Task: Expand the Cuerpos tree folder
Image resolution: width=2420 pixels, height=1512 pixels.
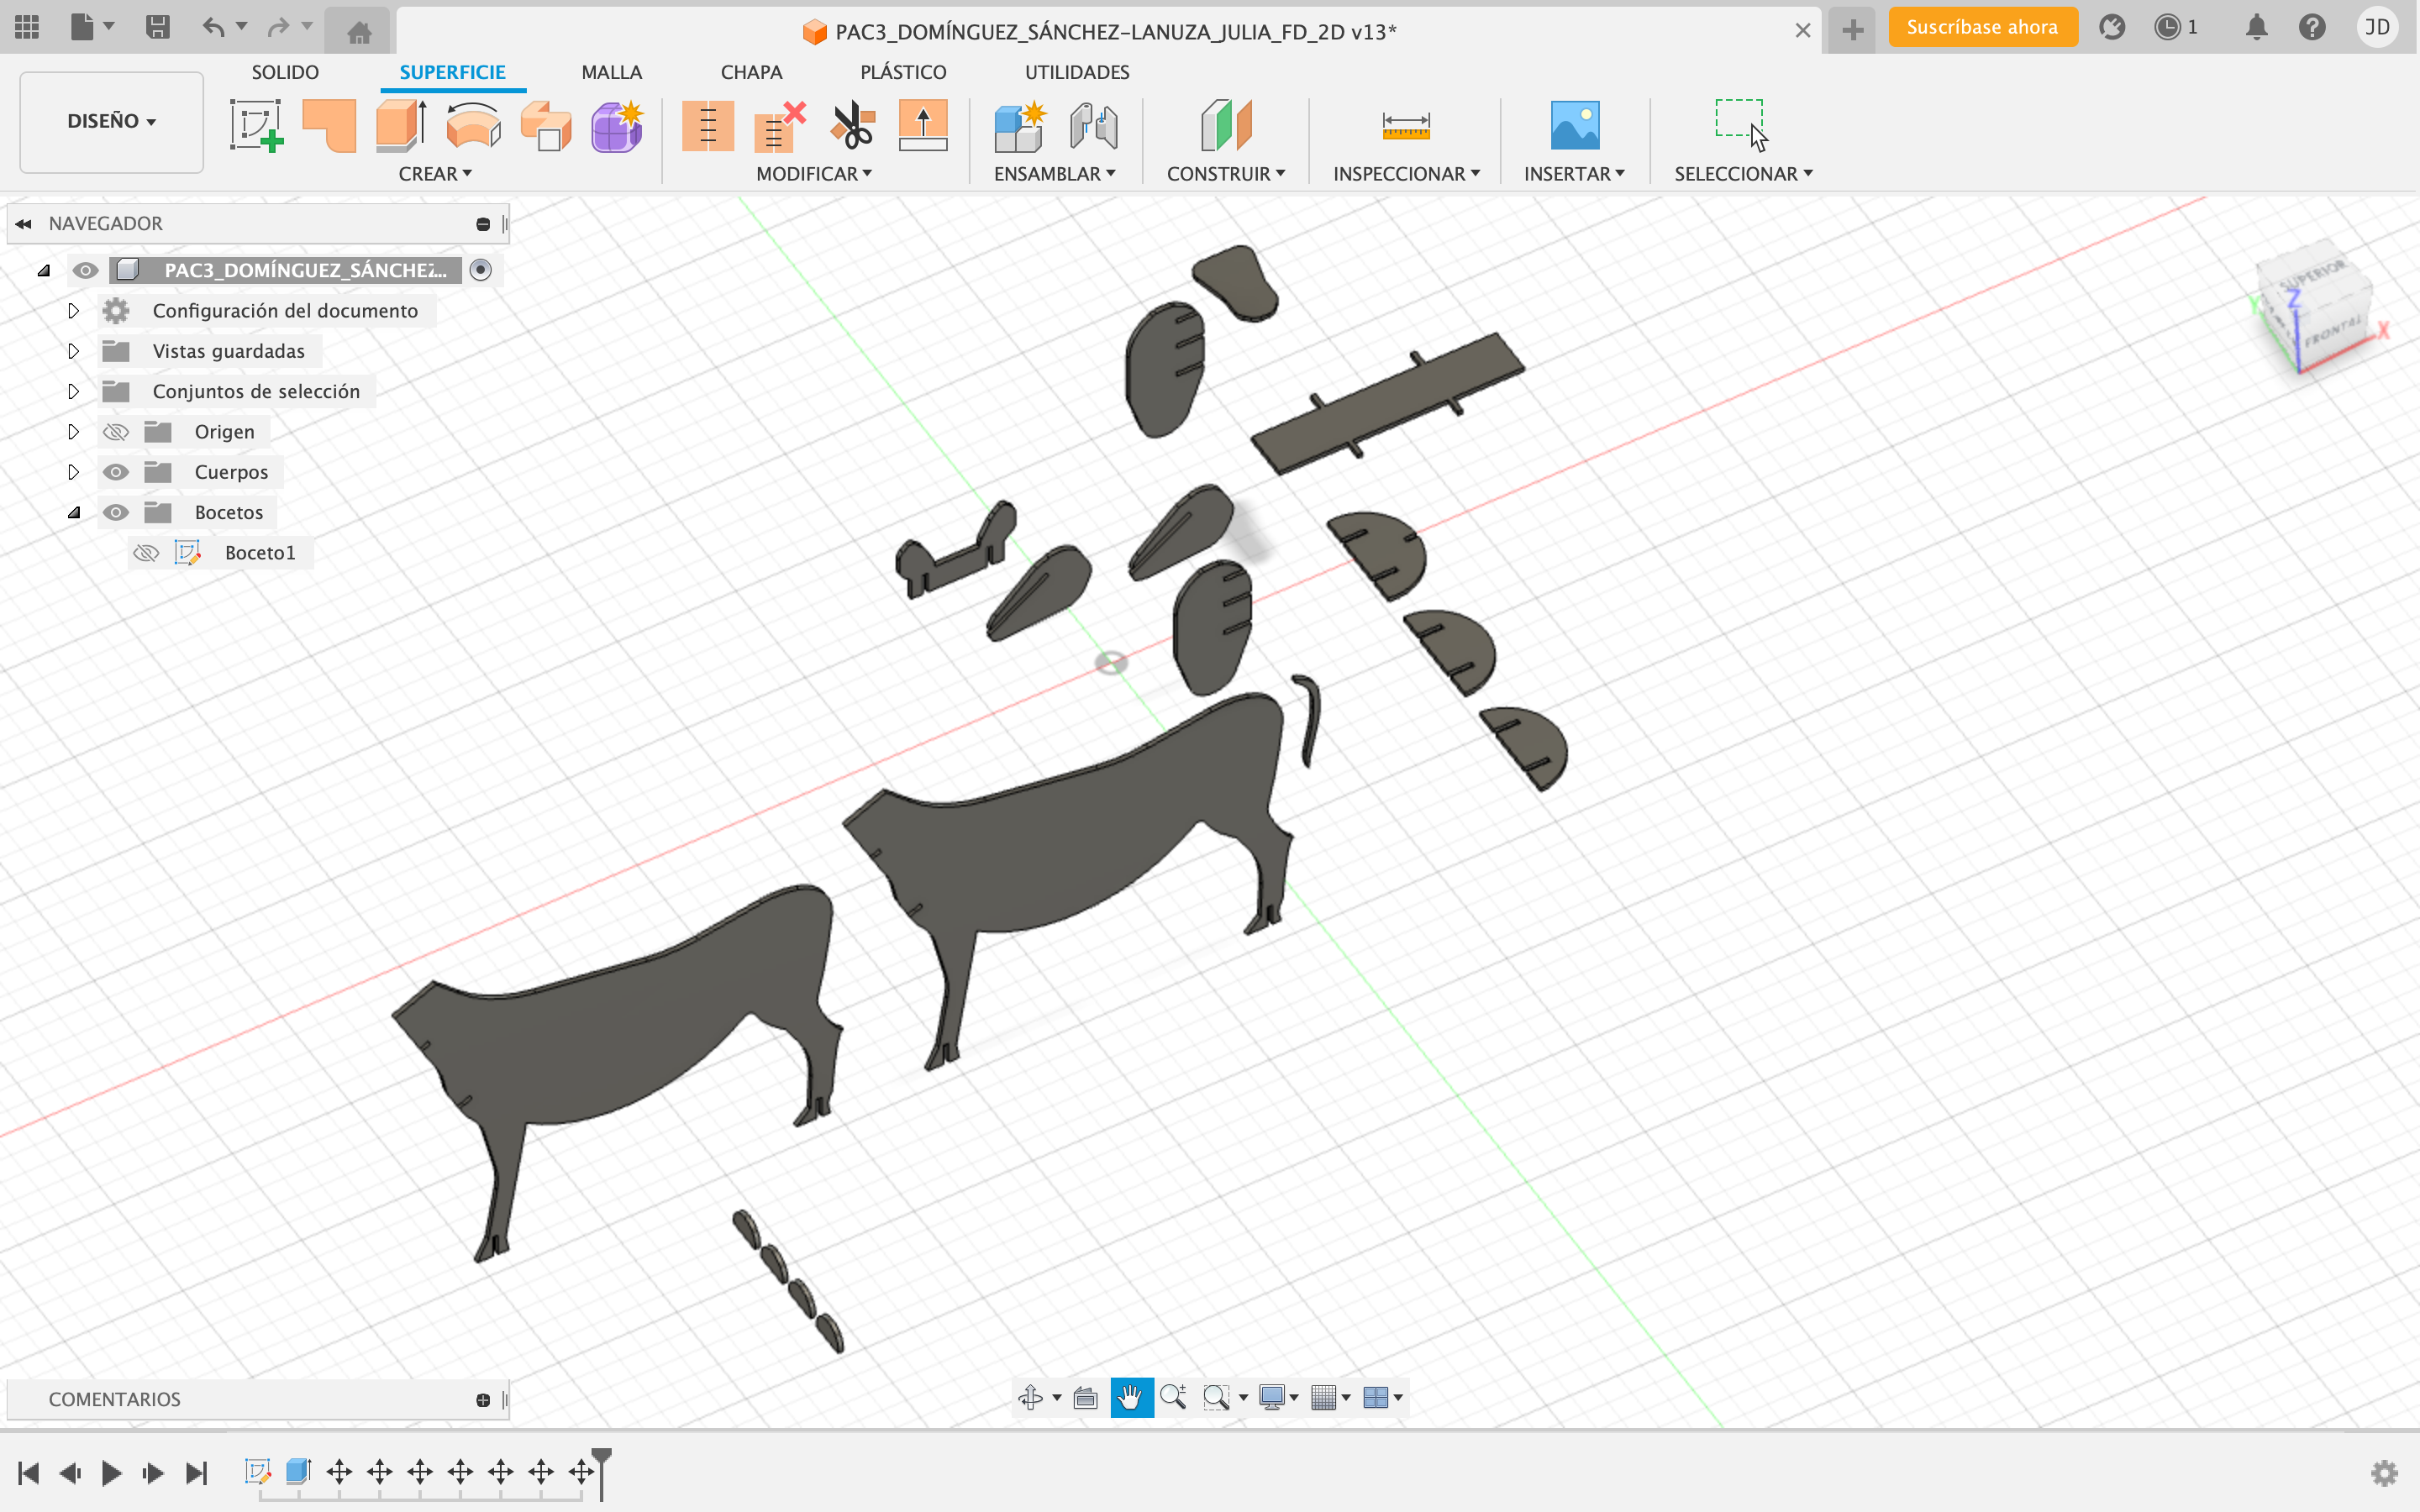Action: [x=73, y=472]
